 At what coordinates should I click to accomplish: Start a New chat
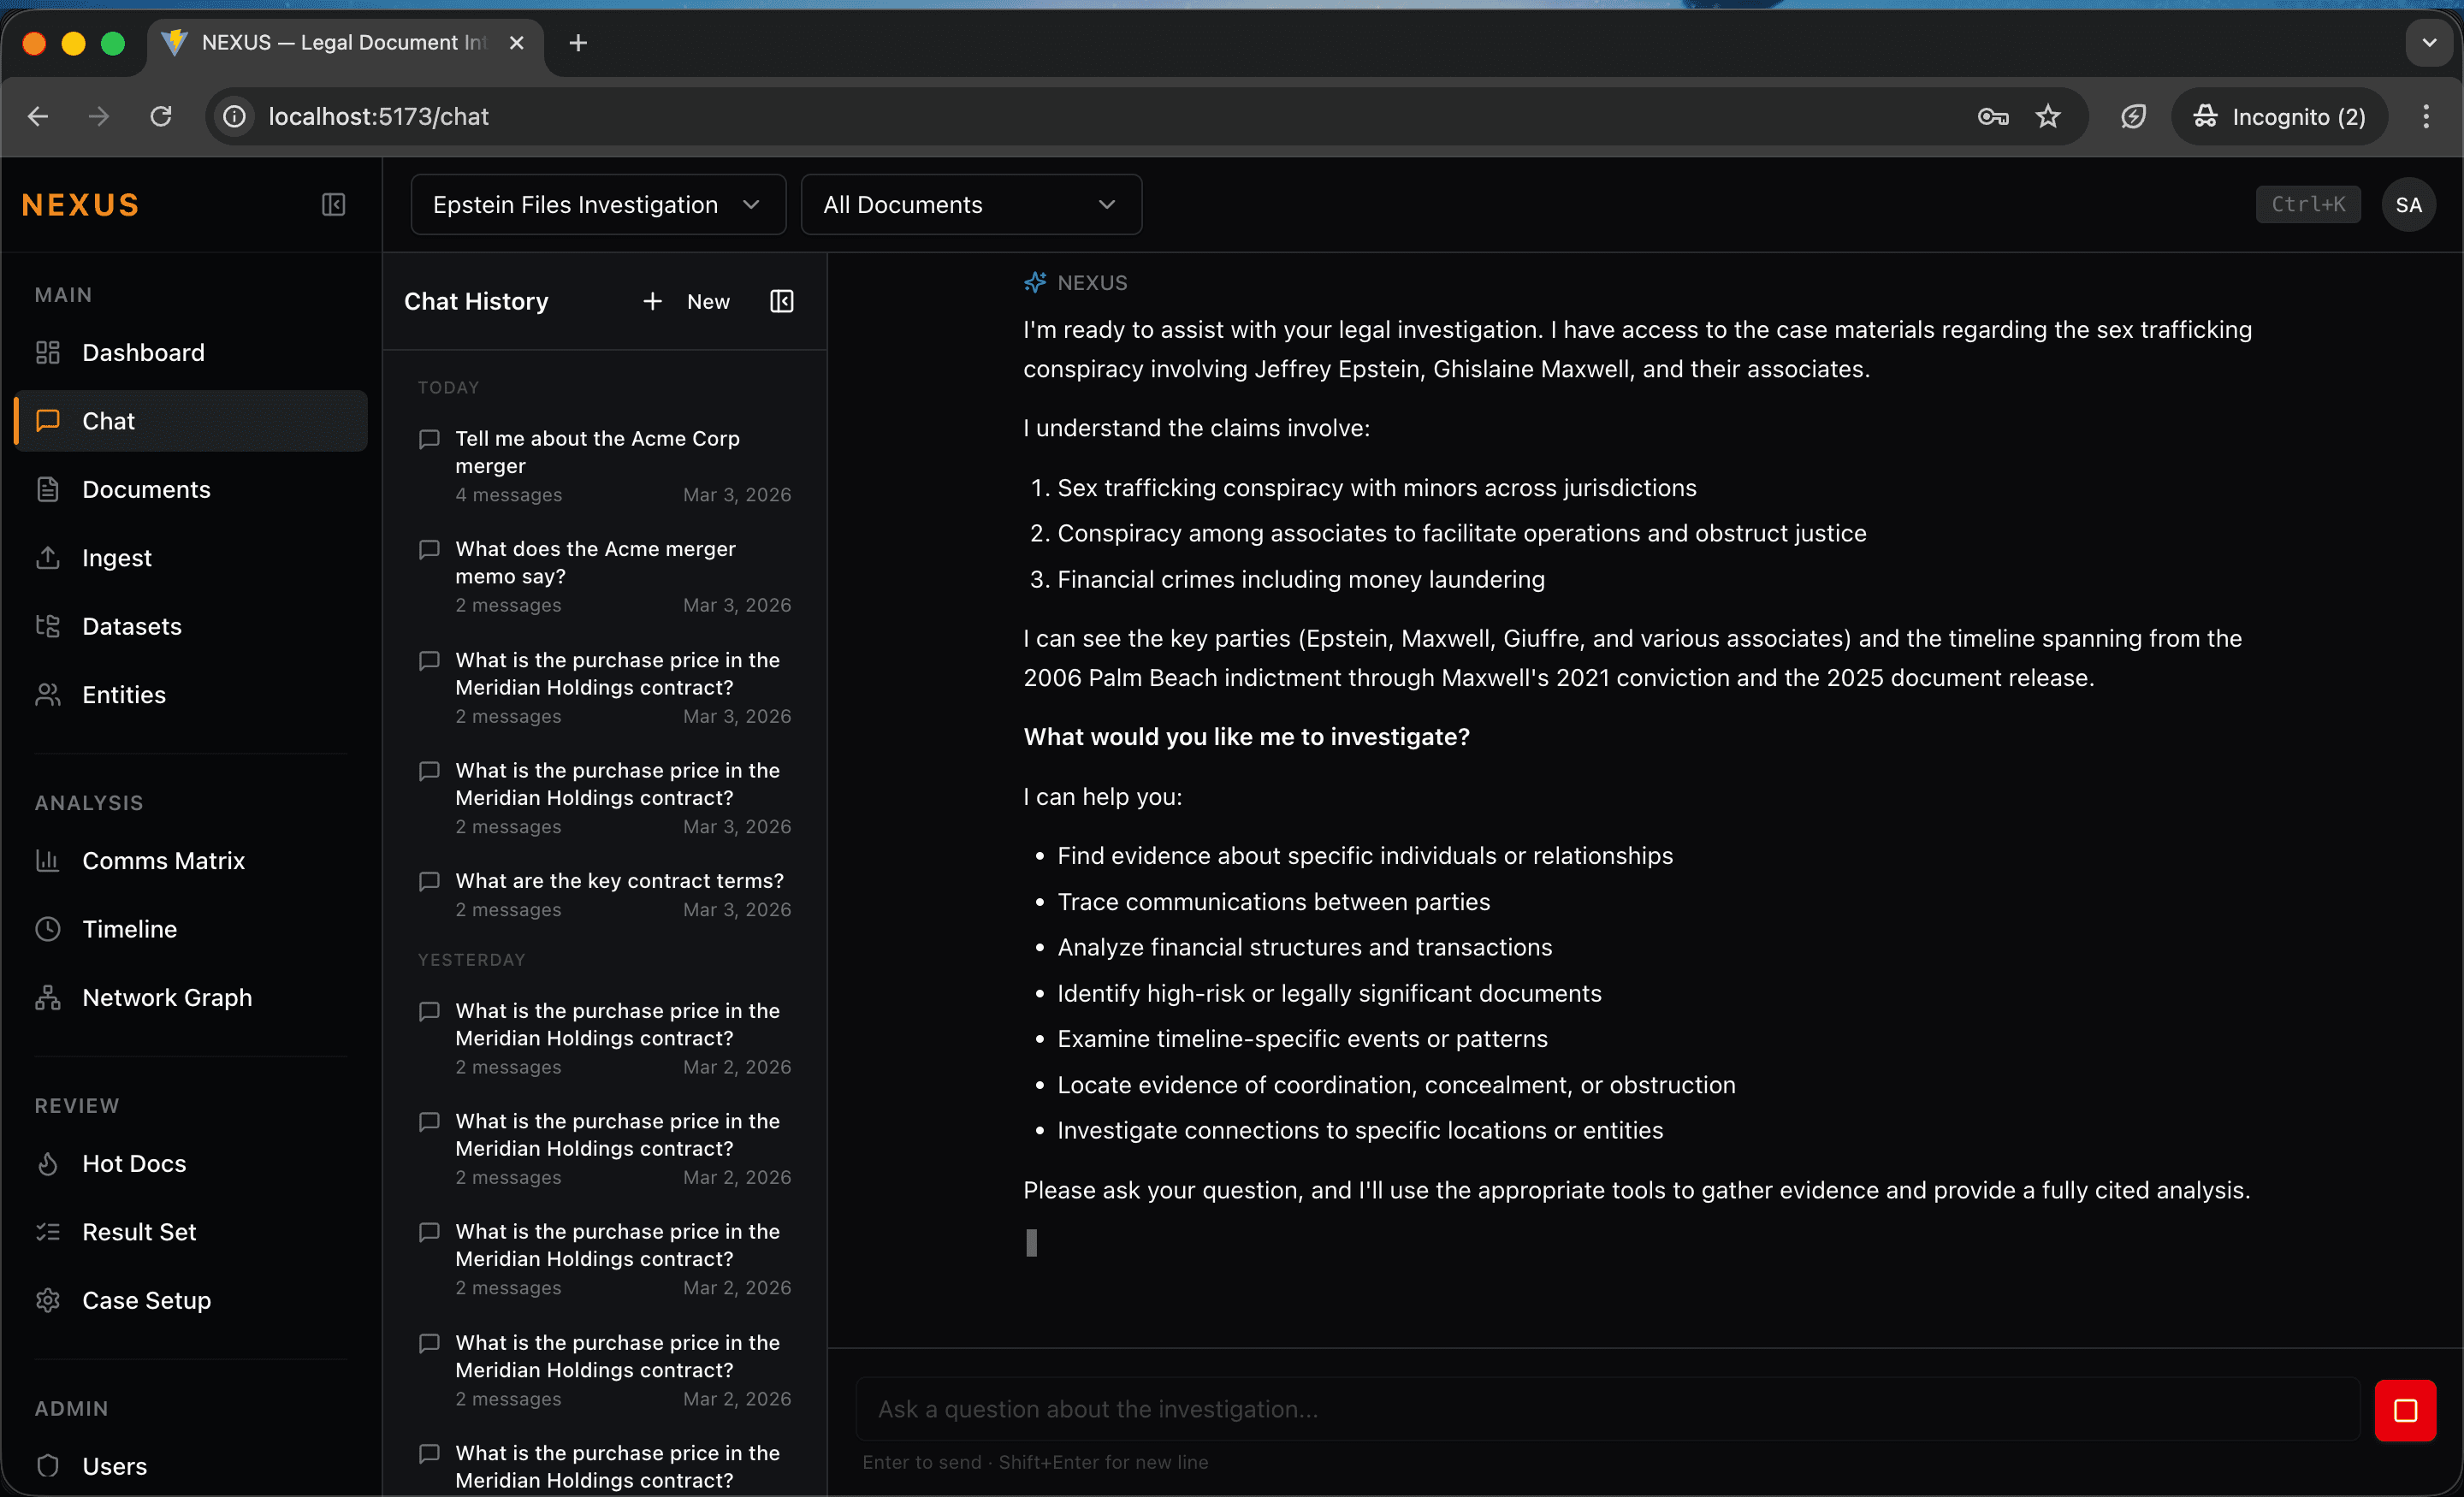tap(687, 301)
